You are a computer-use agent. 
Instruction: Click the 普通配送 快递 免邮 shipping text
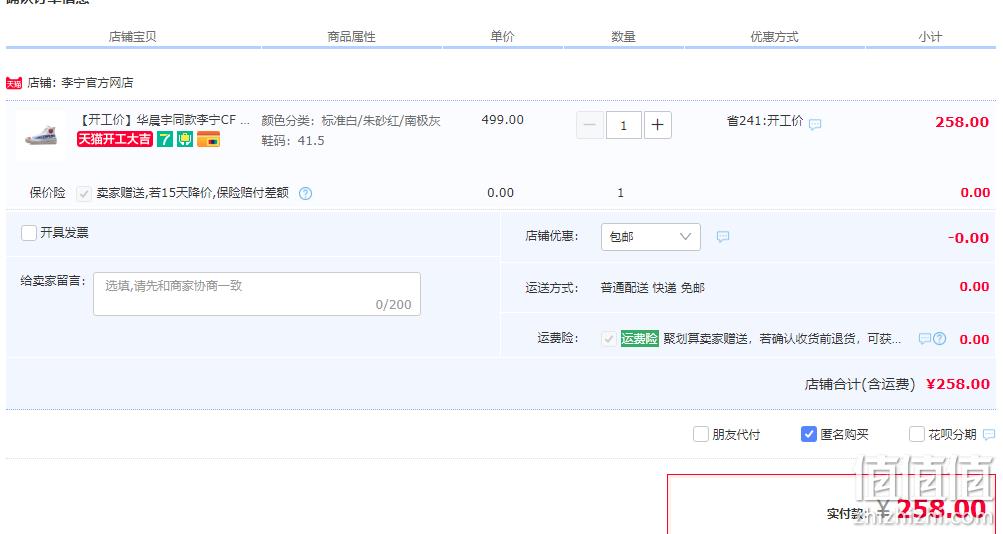click(652, 288)
